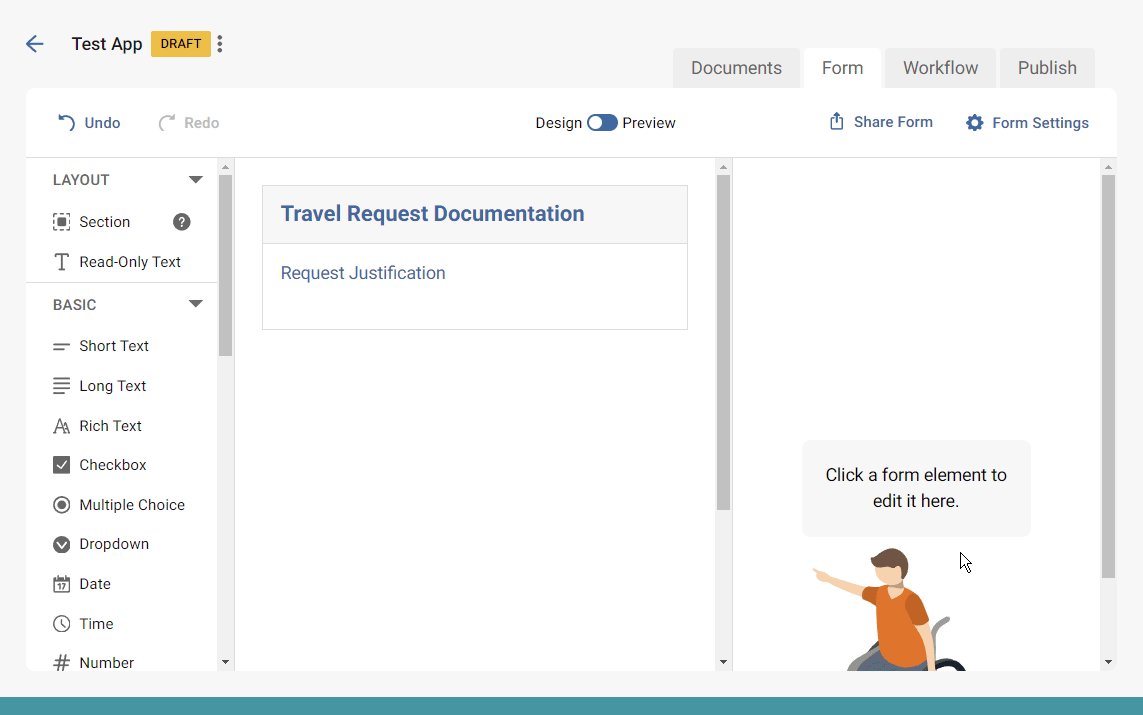Click the Undo button
1143x715 pixels.
(x=88, y=122)
